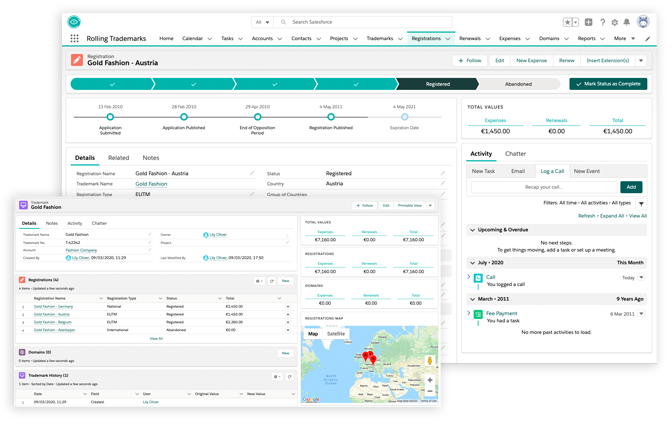
Task: Click the Domains related list icon
Action: tap(22, 352)
